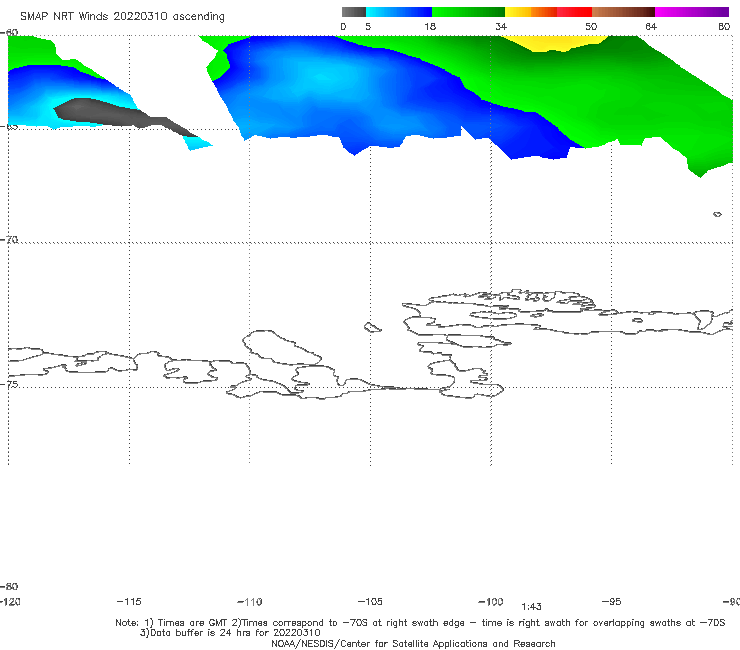
Task: Click the latitude label '-70'
Action: tap(9, 240)
